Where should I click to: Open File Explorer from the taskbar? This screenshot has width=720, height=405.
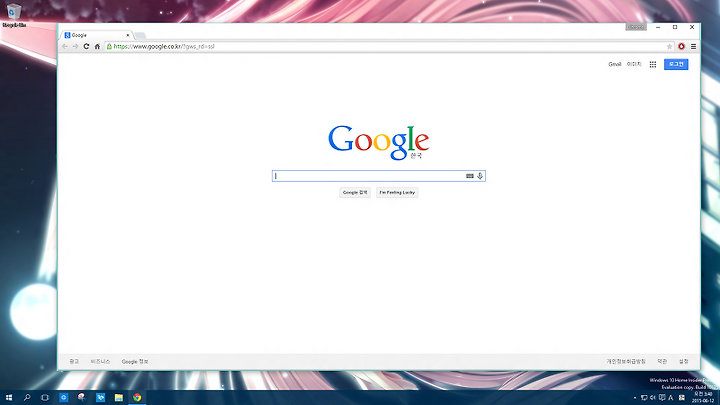[x=118, y=398]
